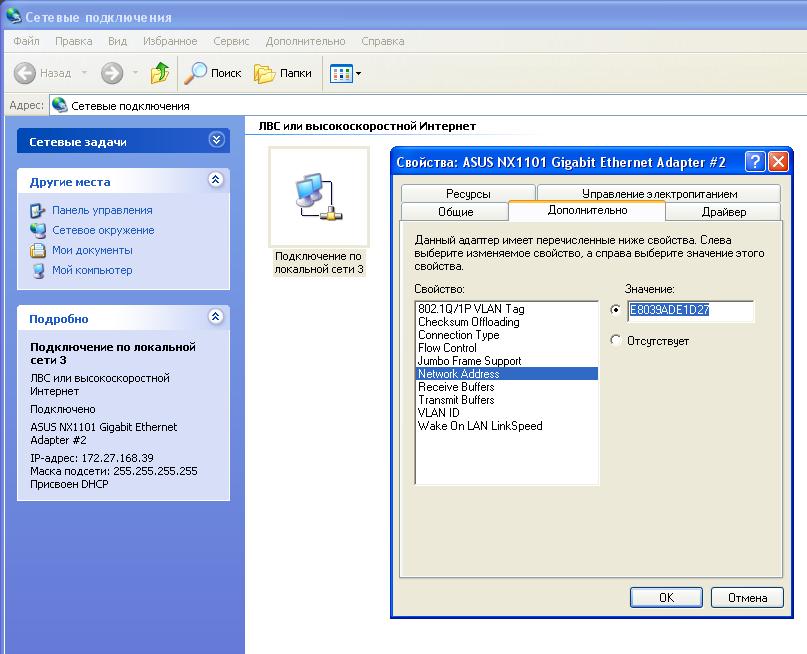The width and height of the screenshot is (807, 654).
Task: Click the Network Connections title bar icon
Action: (x=14, y=15)
